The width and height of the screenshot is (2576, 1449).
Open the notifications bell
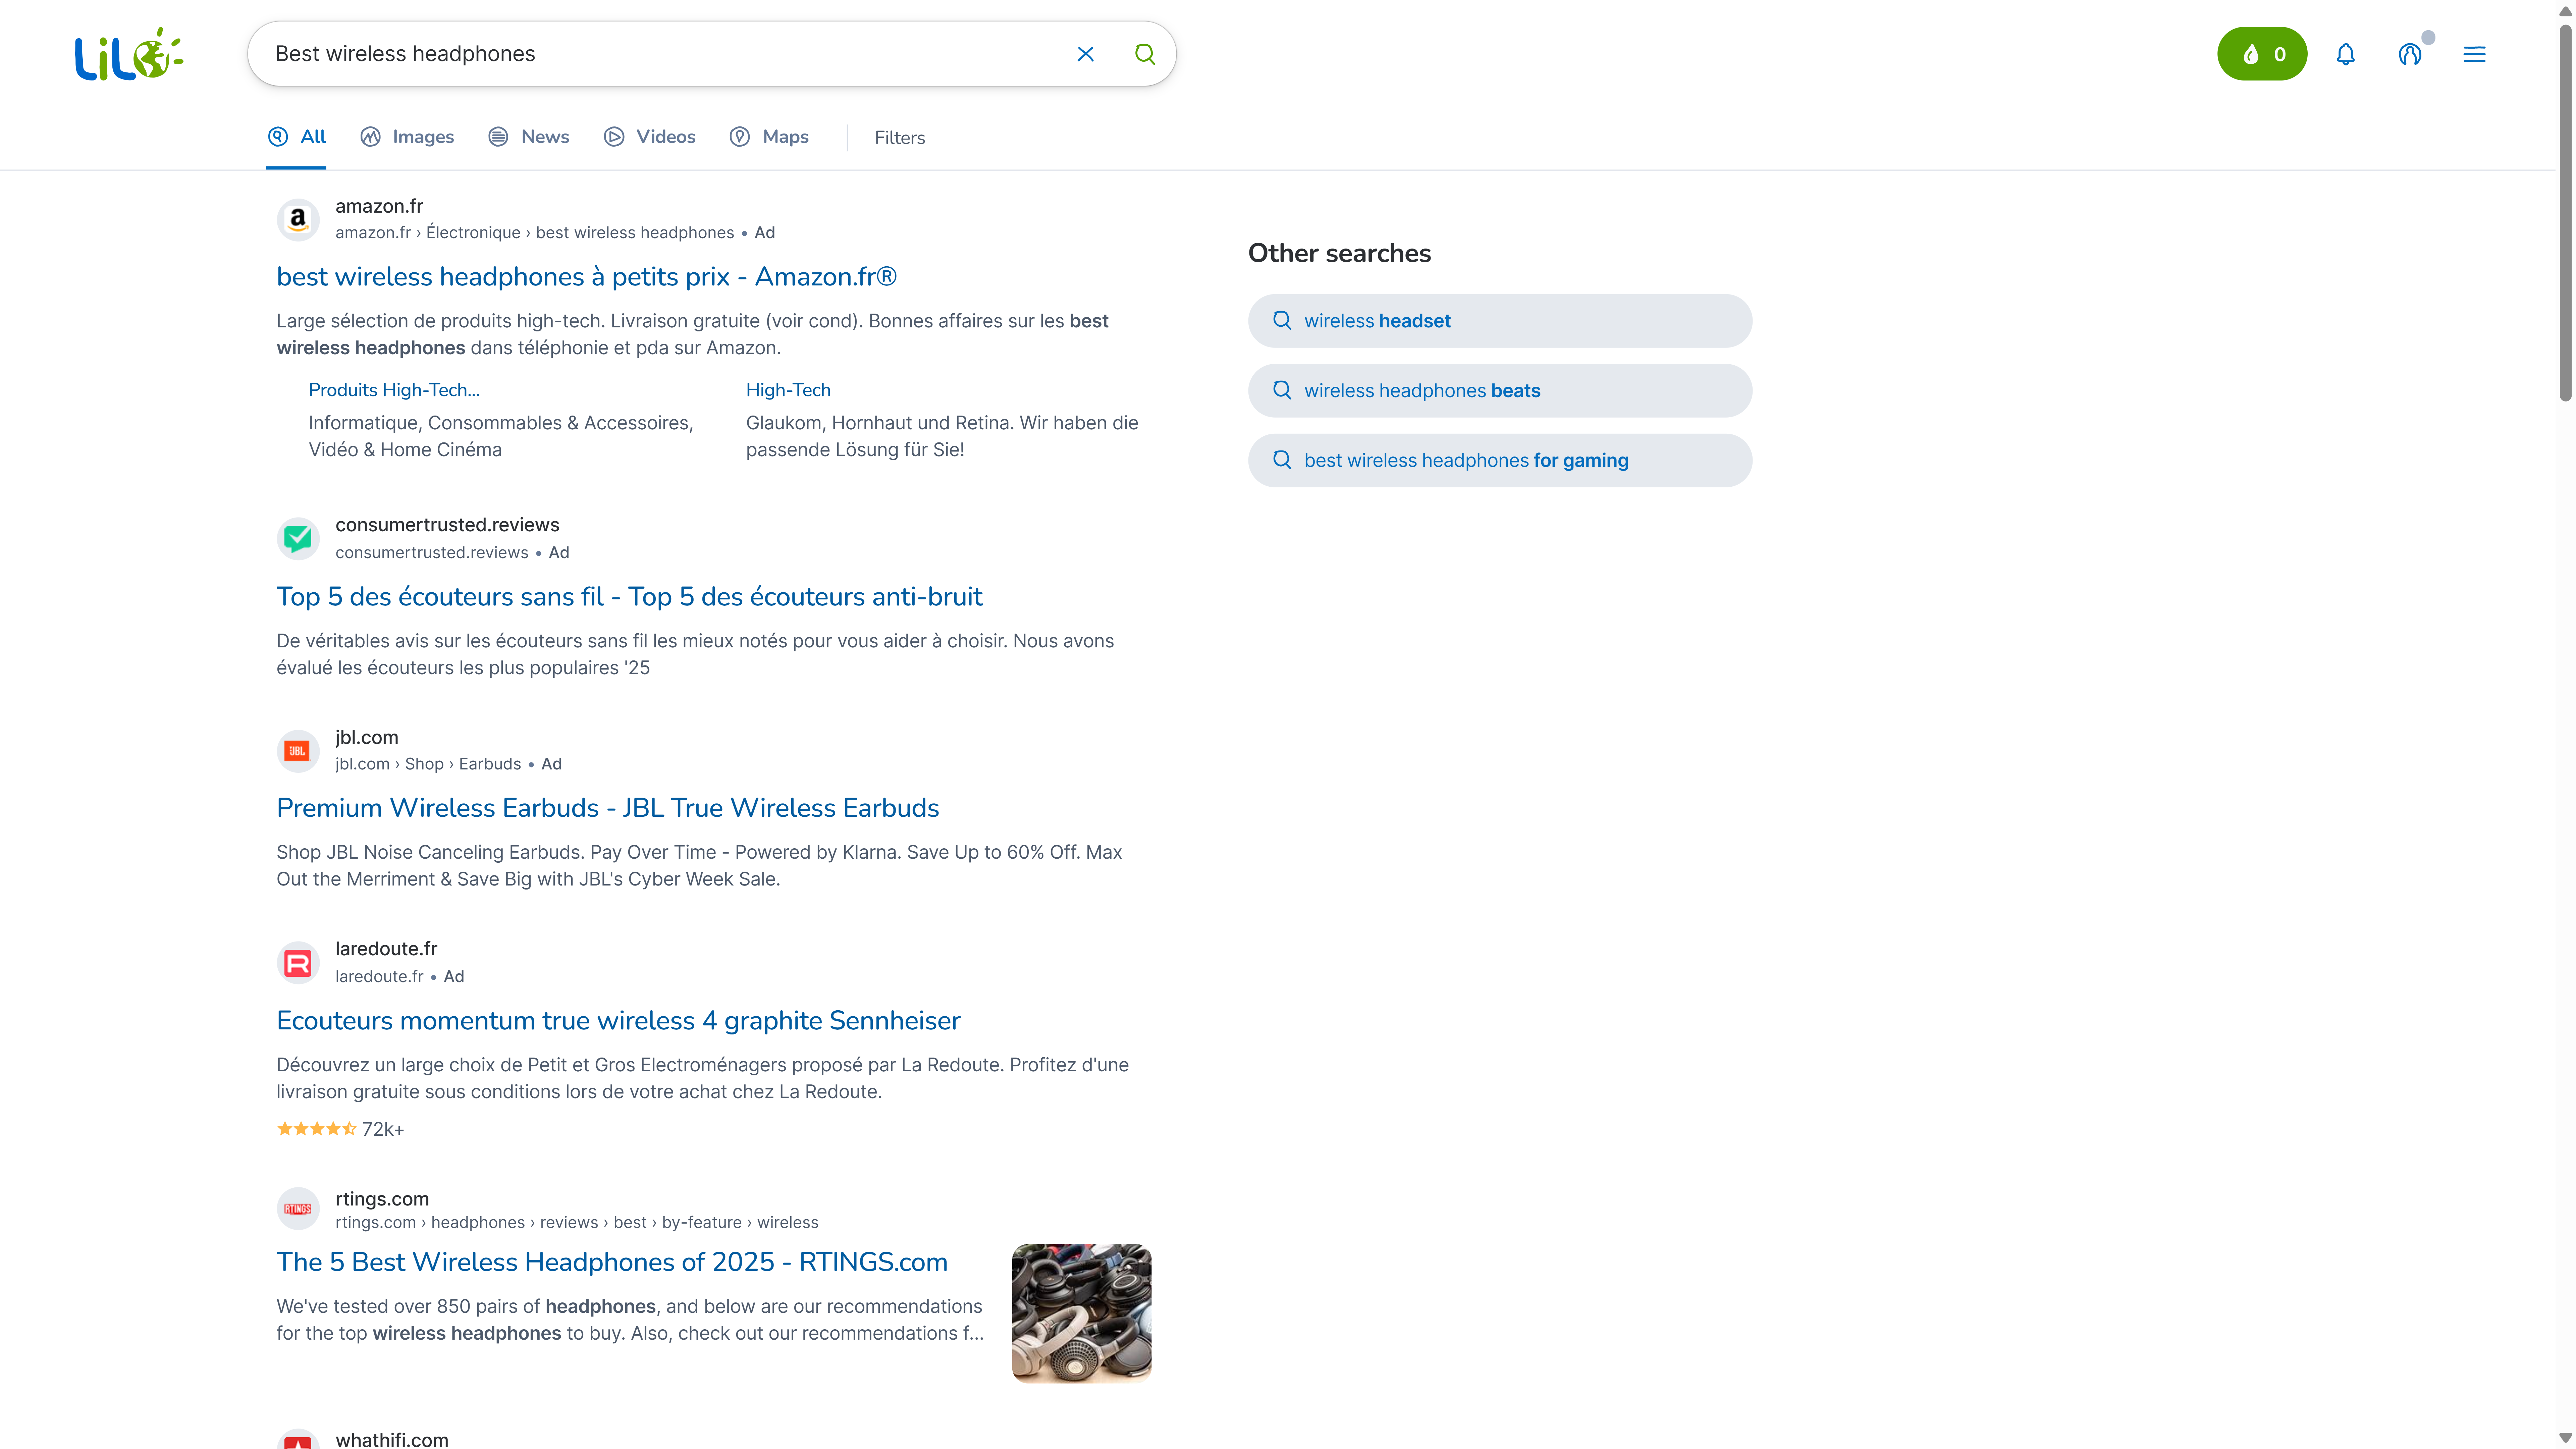(2345, 54)
